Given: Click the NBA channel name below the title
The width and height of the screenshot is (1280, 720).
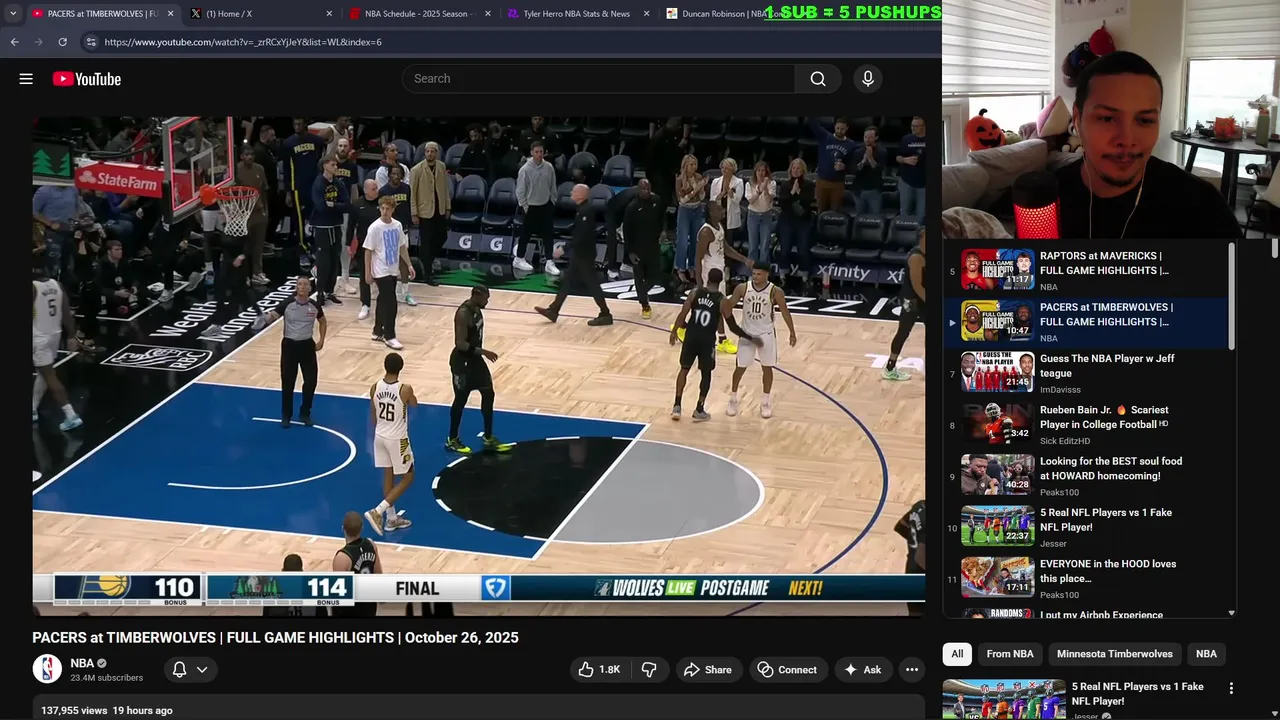Looking at the screenshot, I should (82, 663).
